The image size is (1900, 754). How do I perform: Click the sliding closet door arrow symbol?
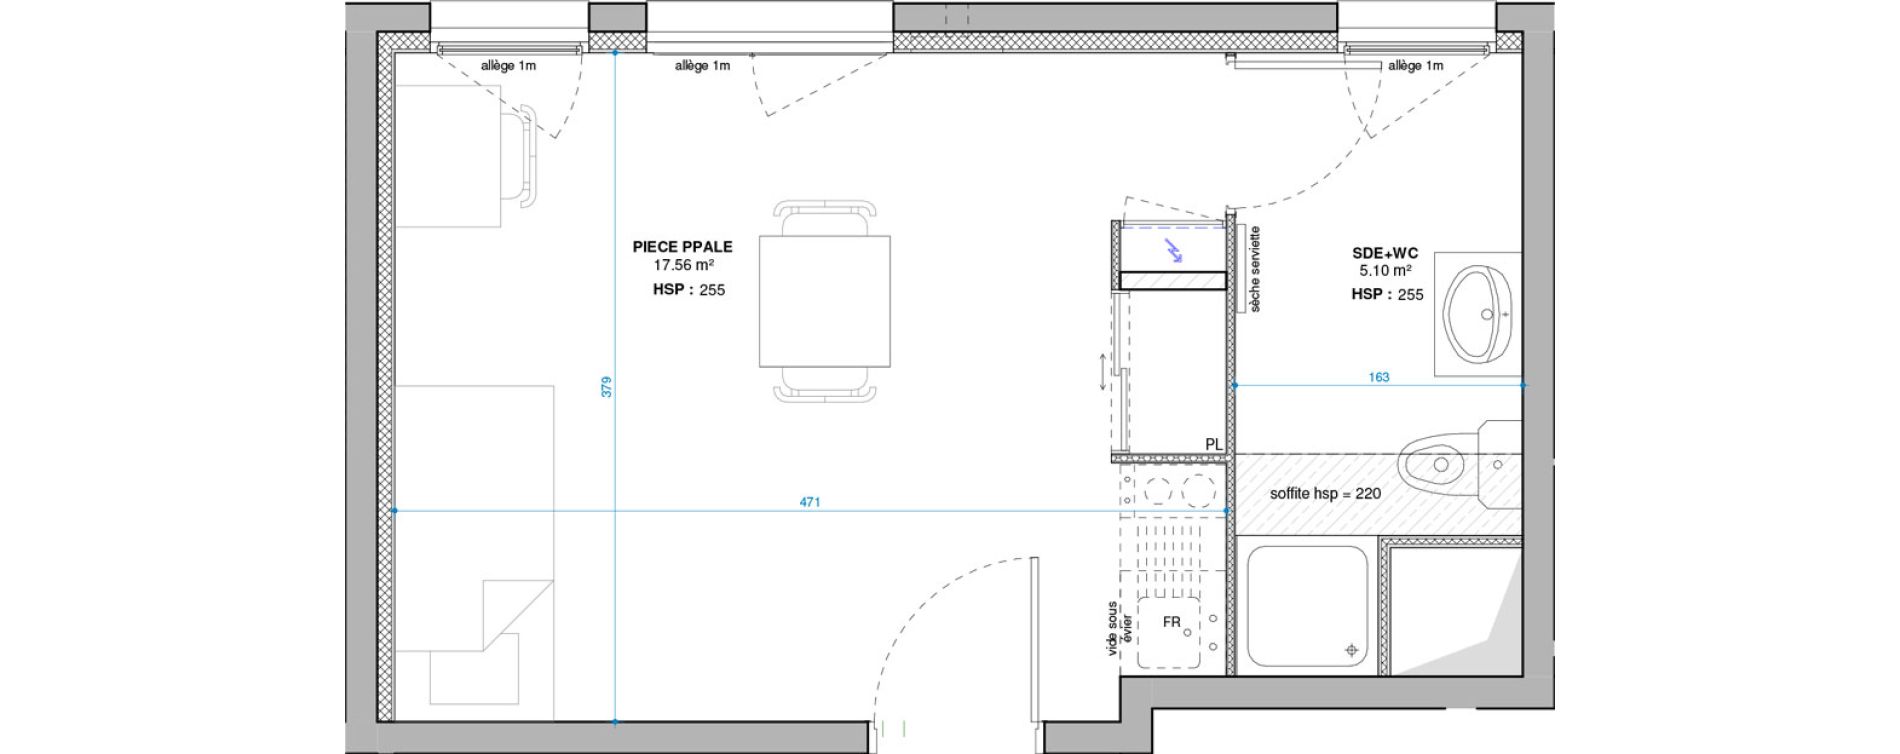click(x=1102, y=372)
